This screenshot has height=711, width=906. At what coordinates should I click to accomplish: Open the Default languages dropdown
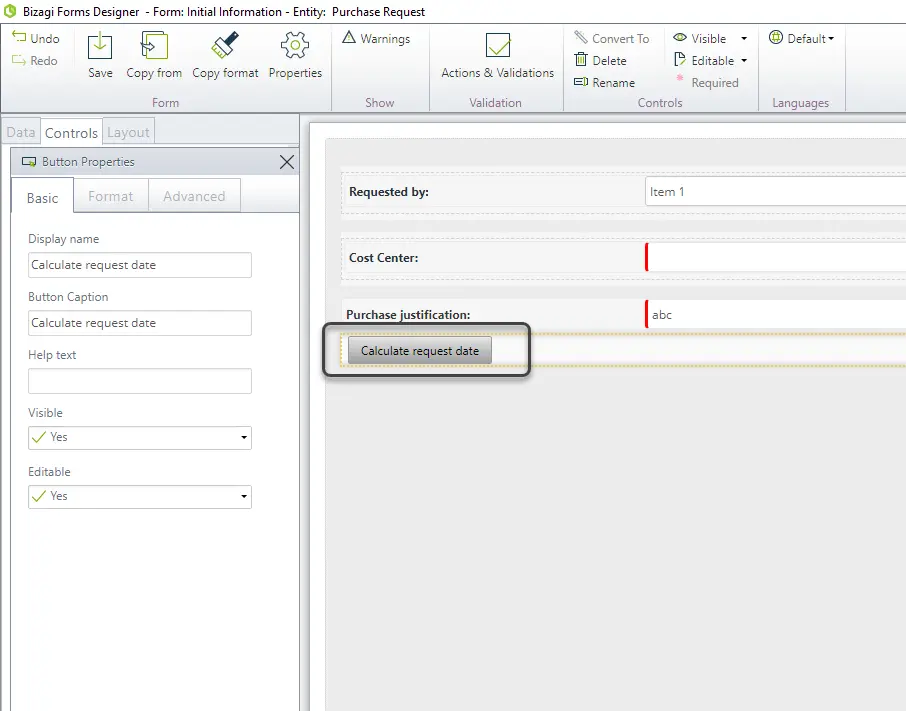[802, 38]
